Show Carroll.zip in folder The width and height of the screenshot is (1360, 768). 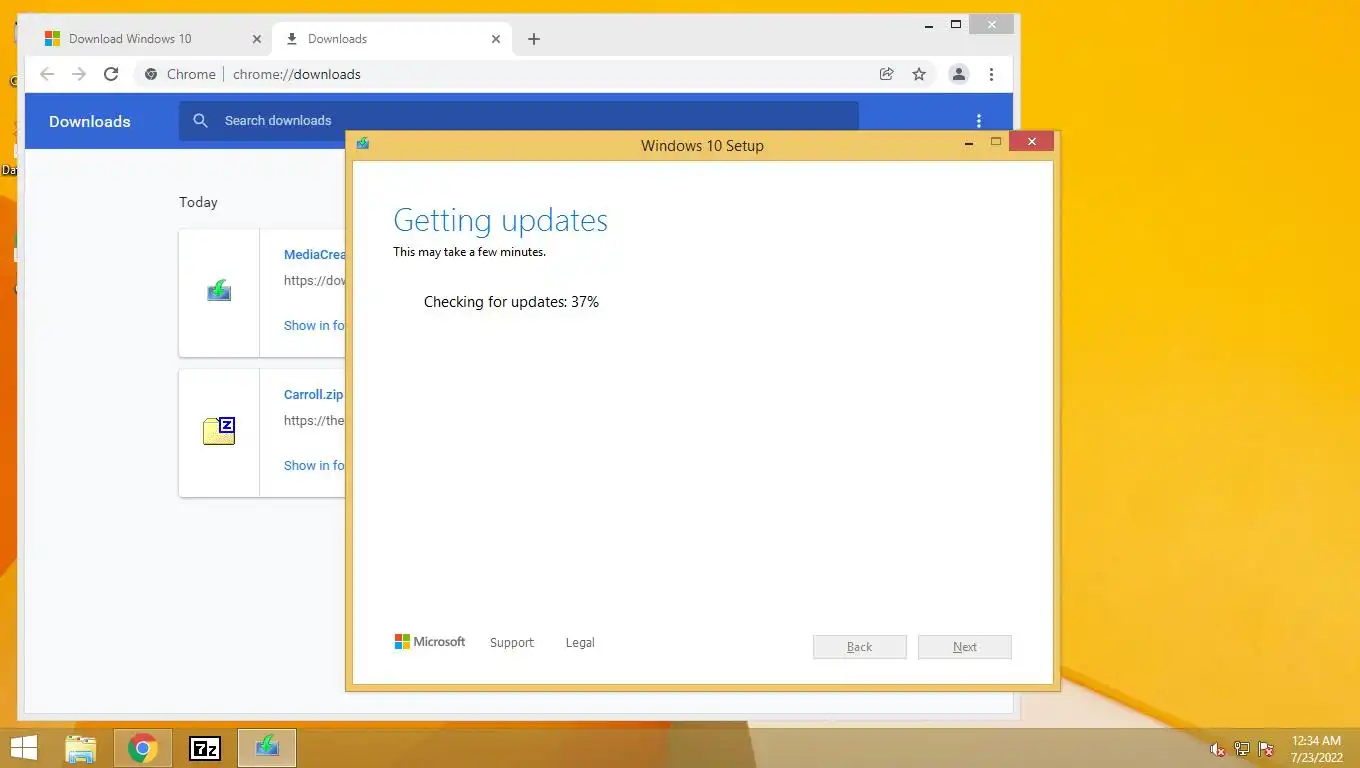coord(314,465)
